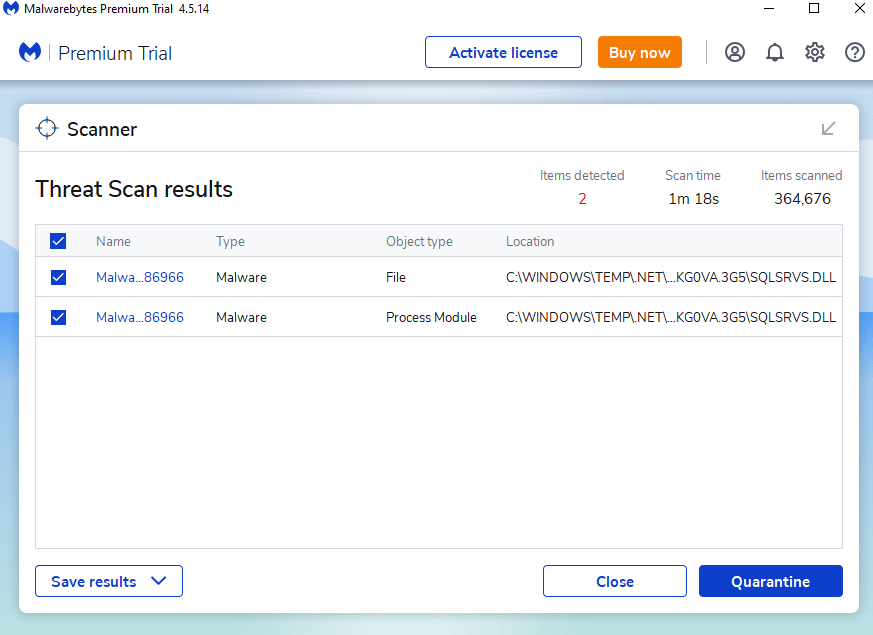
Task: Click the items detected count 2
Action: click(582, 199)
